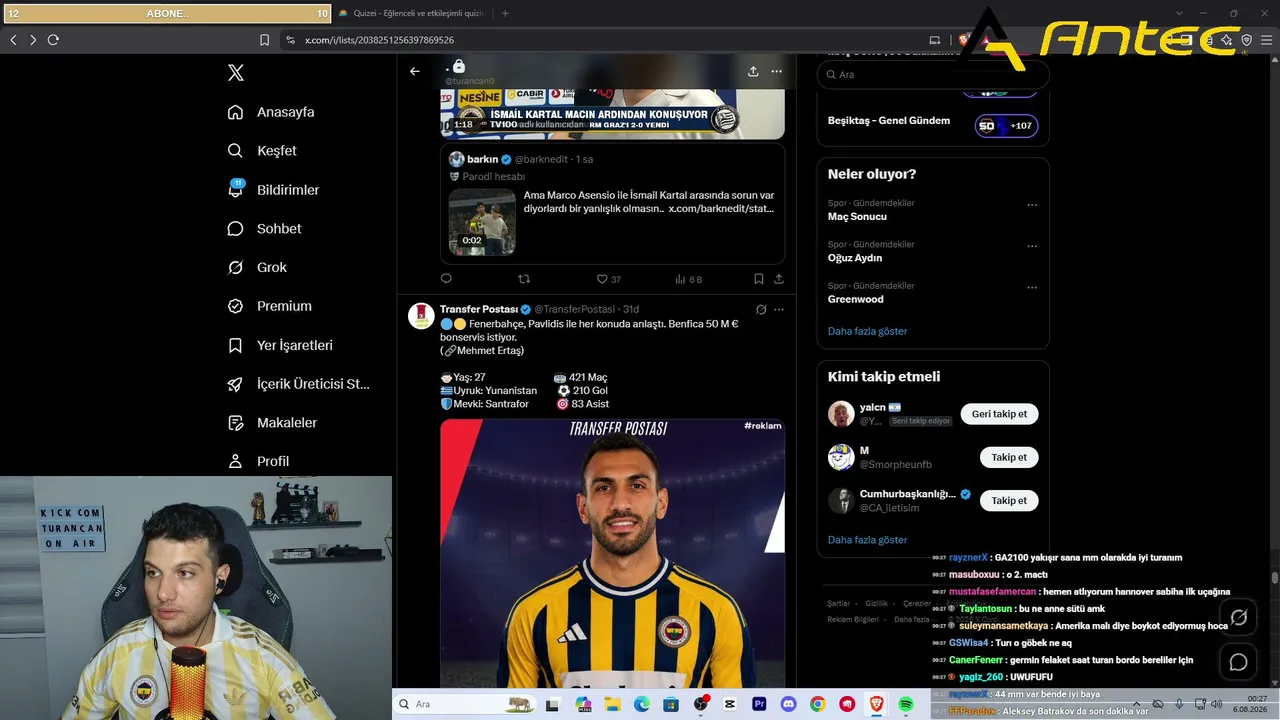Open quoted barkın video thumbnail
Screen dimensions: 1280x720
pos(482,222)
